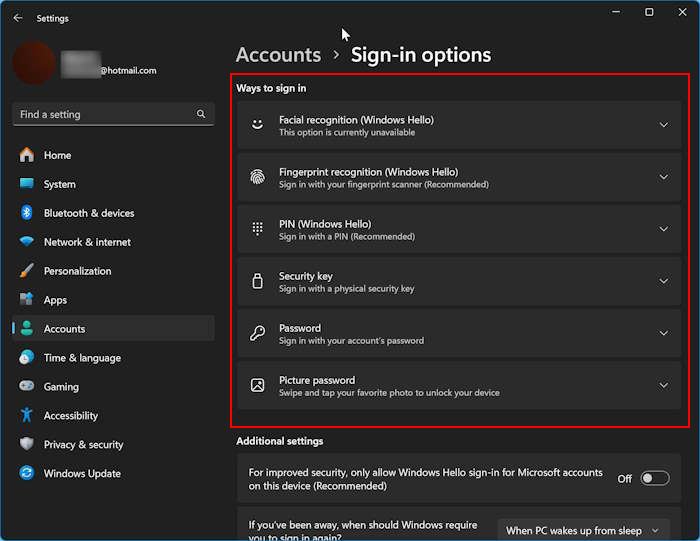Expand the Picture password chevron
Screen dimensions: 700x541
(x=664, y=385)
